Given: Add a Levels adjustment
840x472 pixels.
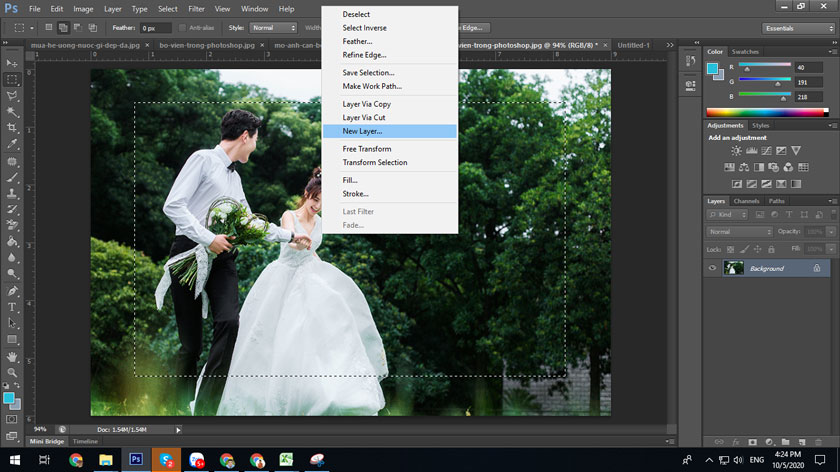Looking at the screenshot, I should pos(752,151).
